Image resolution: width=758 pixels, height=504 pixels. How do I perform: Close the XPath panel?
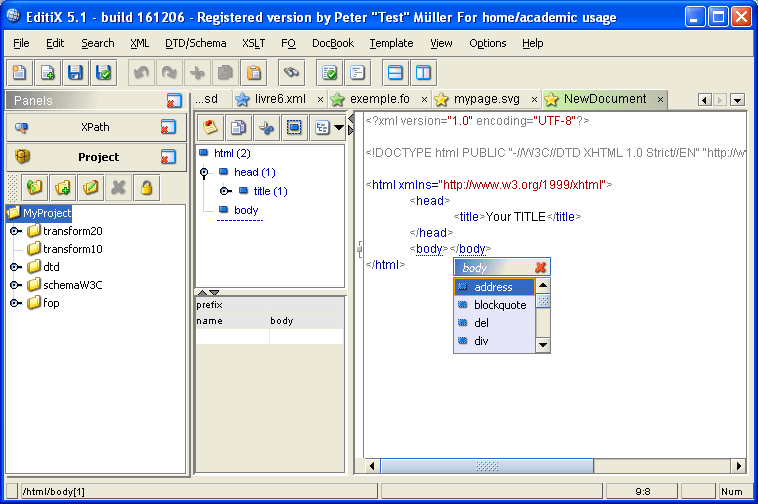(x=168, y=127)
